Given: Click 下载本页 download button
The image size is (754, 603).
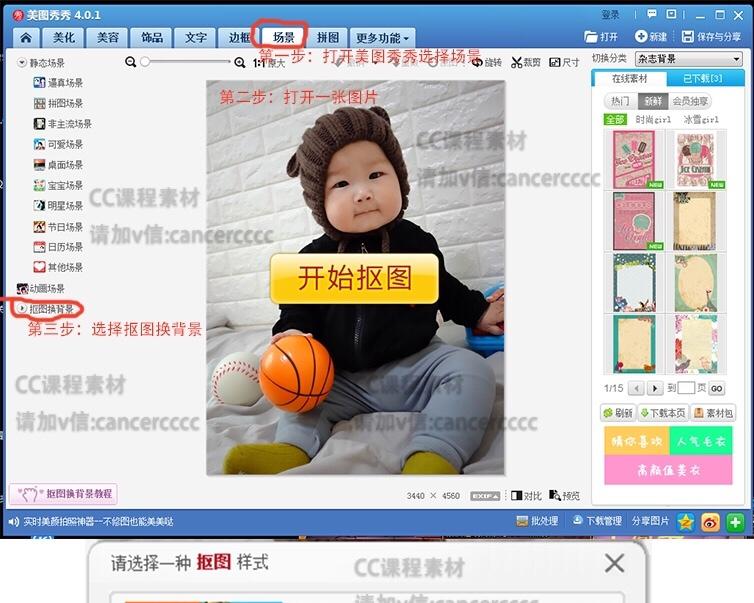Looking at the screenshot, I should tap(663, 413).
